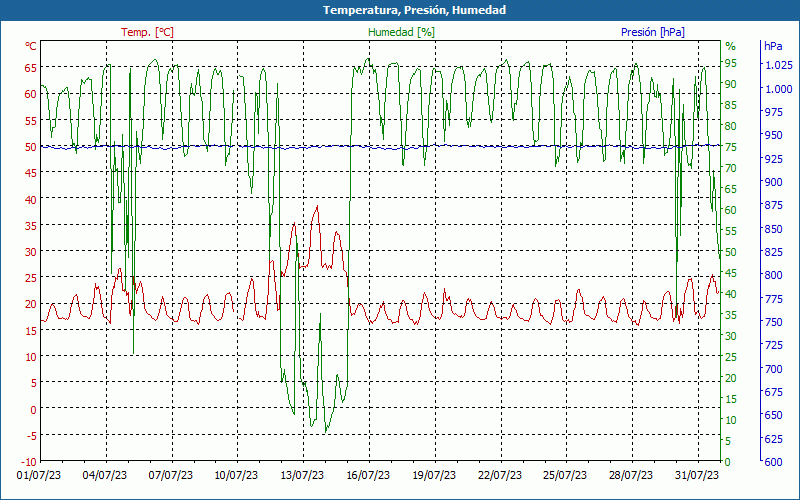Click 5 on the green humidity axis

pos(728,441)
